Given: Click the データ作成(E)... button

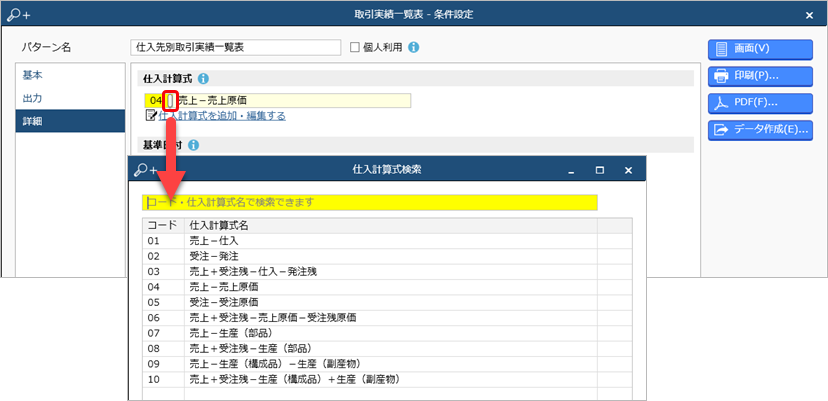Looking at the screenshot, I should (760, 130).
